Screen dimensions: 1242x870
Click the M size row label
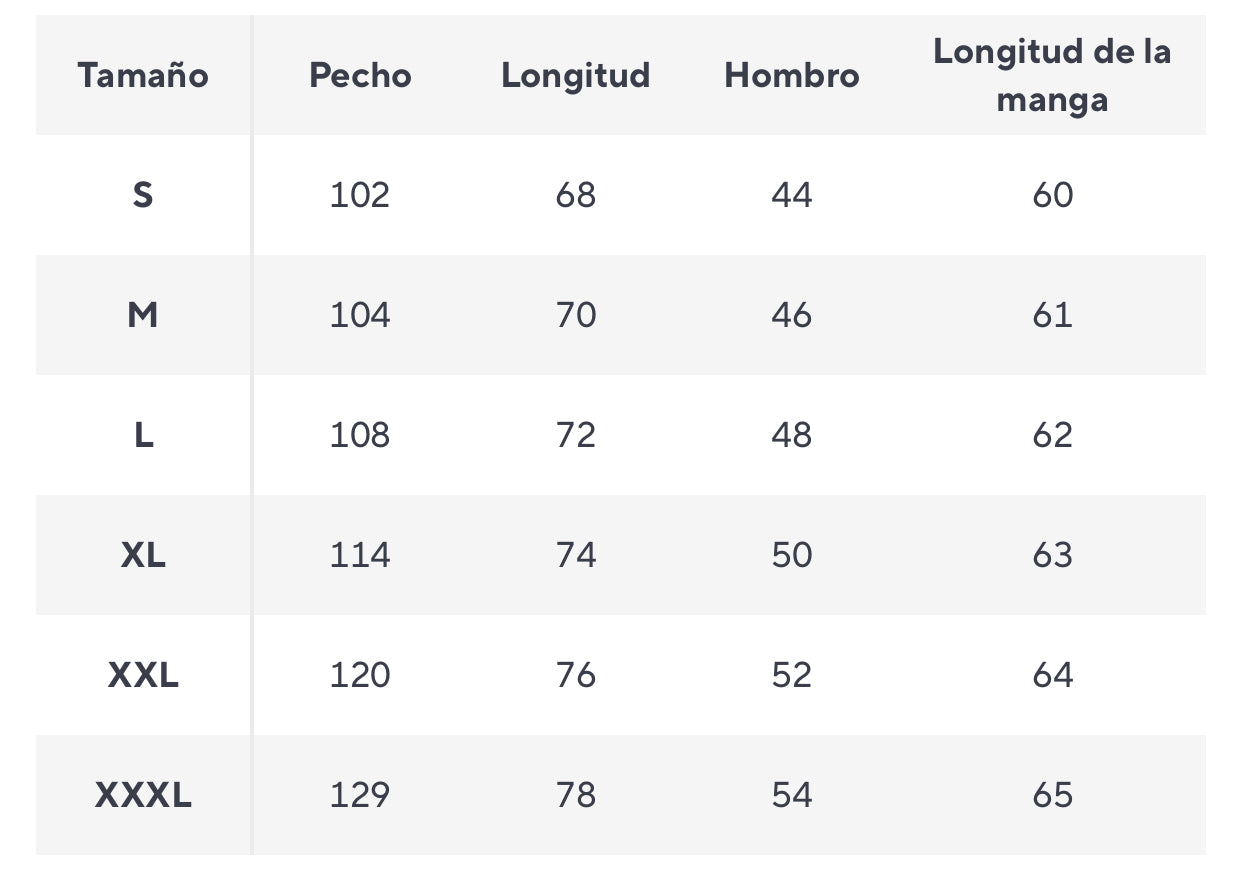(143, 315)
